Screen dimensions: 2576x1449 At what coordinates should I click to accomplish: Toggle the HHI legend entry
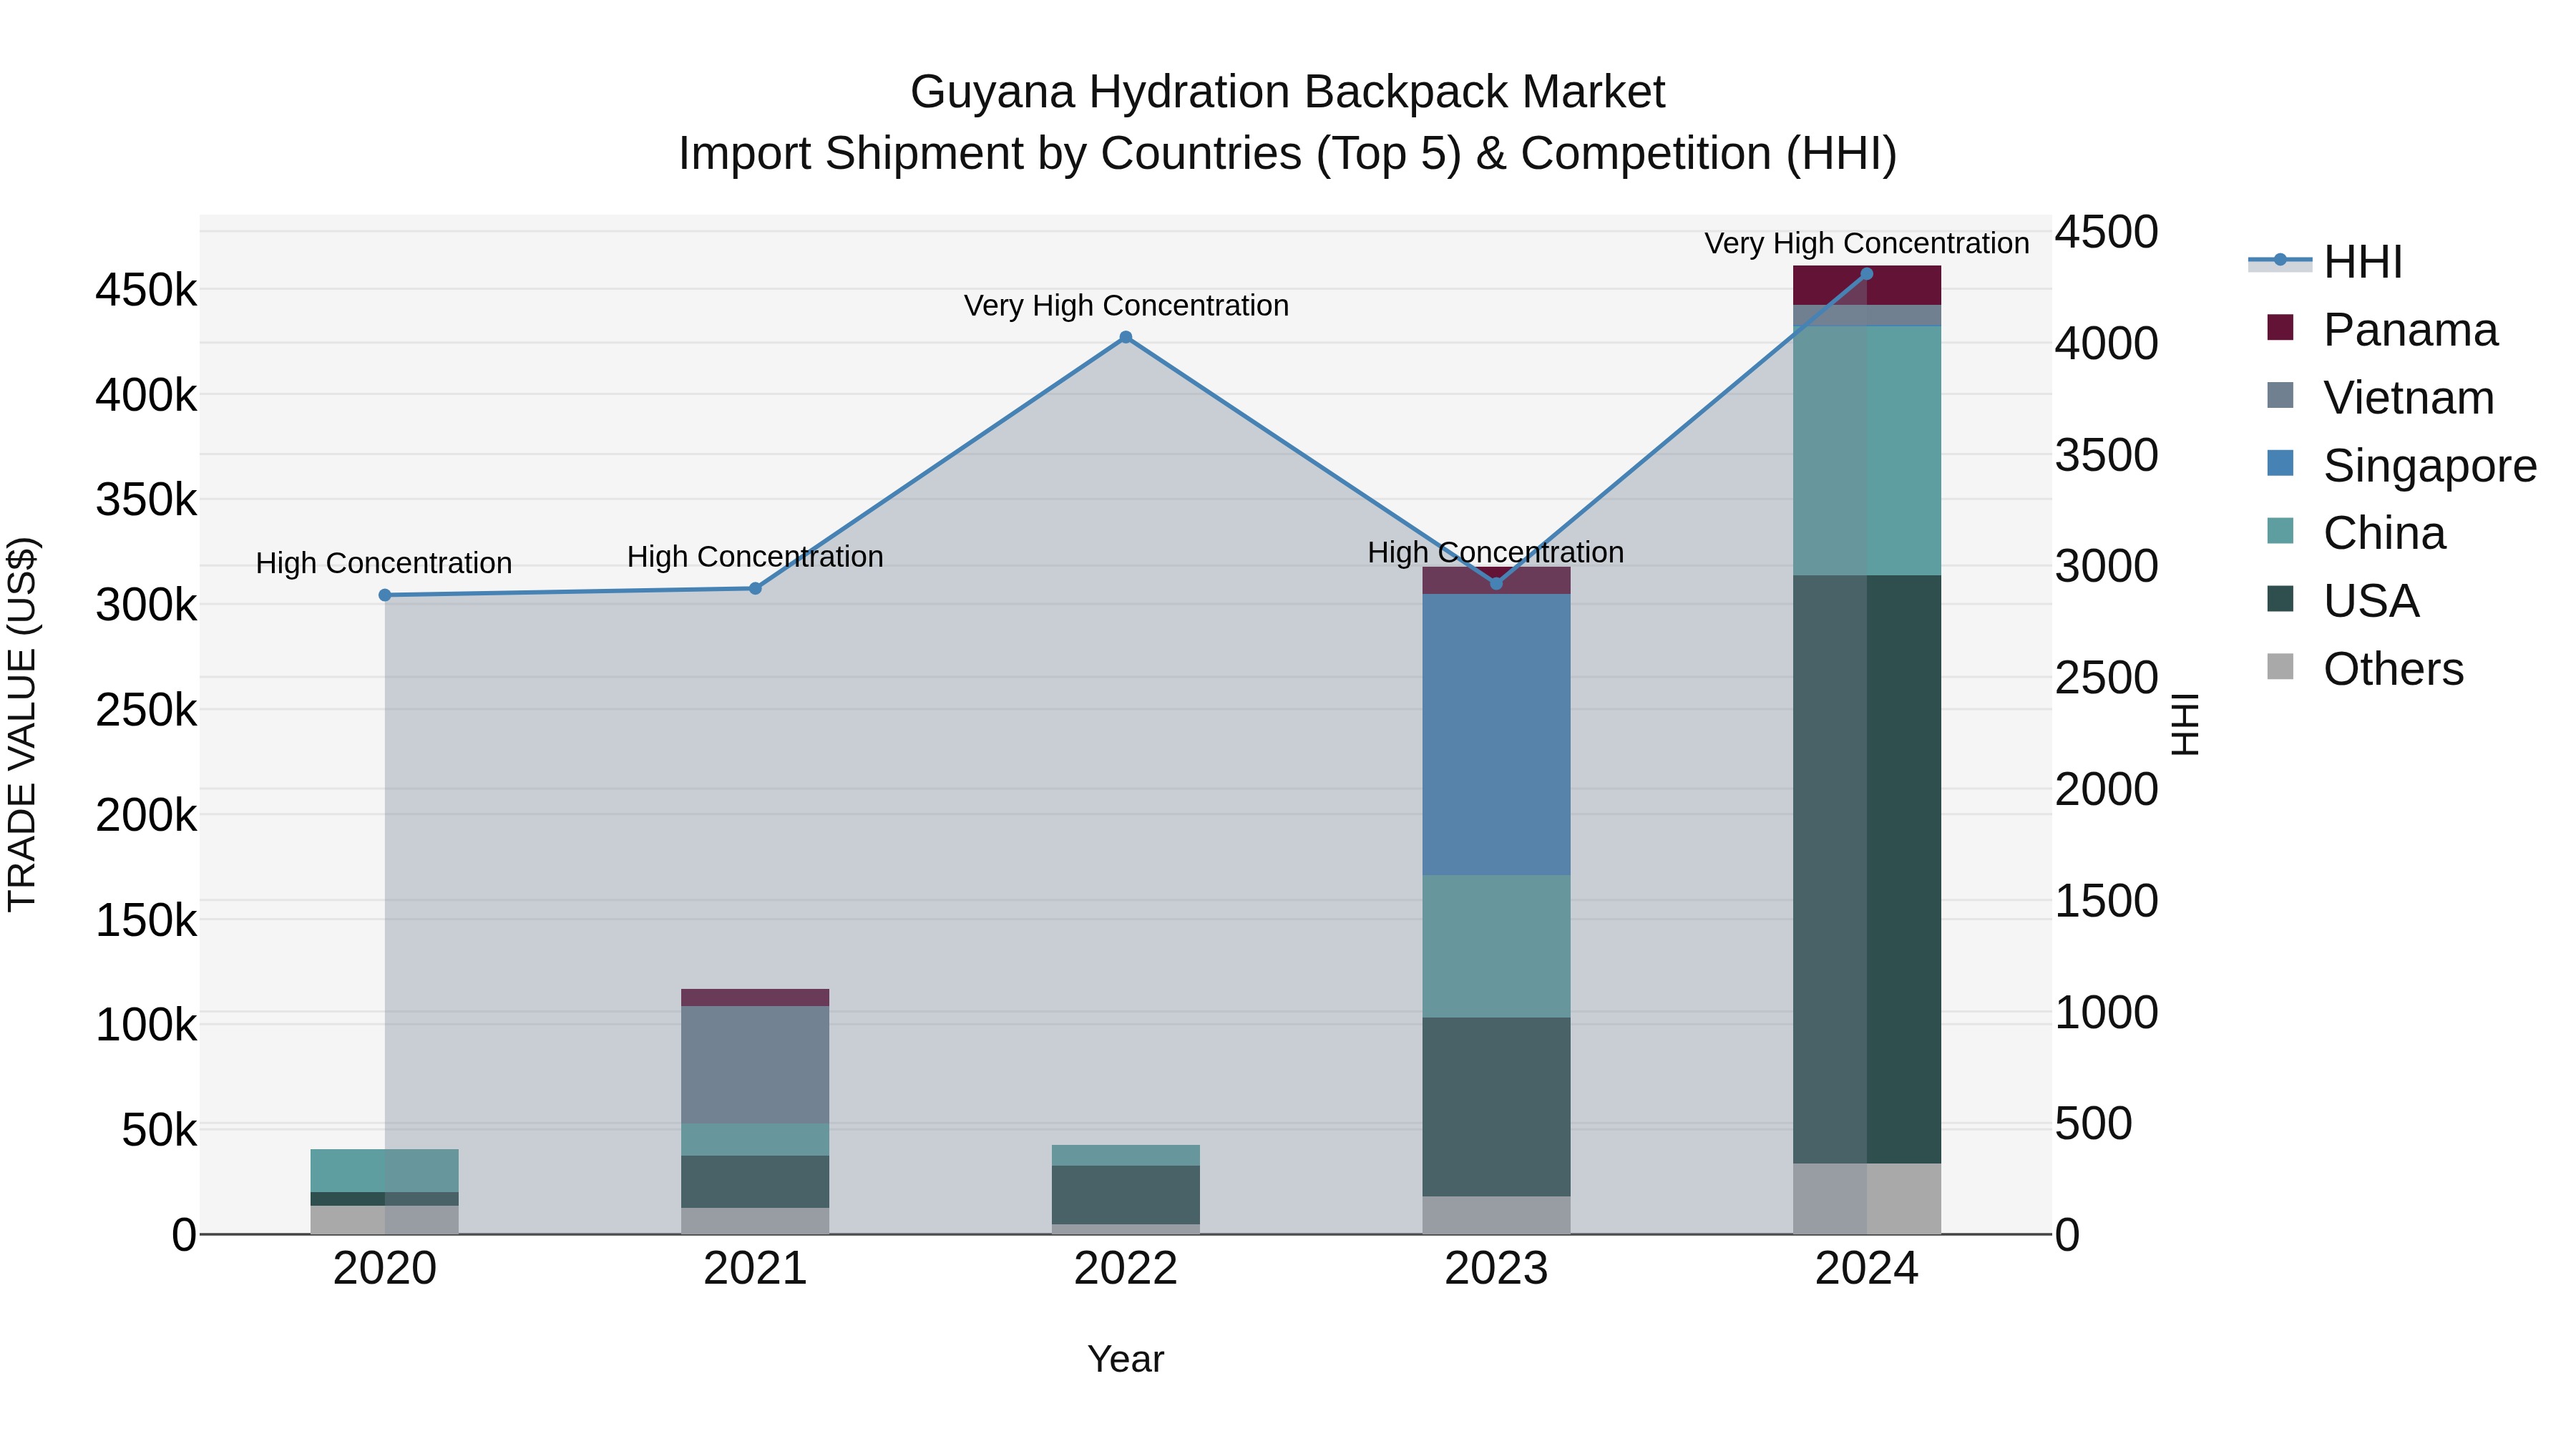point(2326,262)
